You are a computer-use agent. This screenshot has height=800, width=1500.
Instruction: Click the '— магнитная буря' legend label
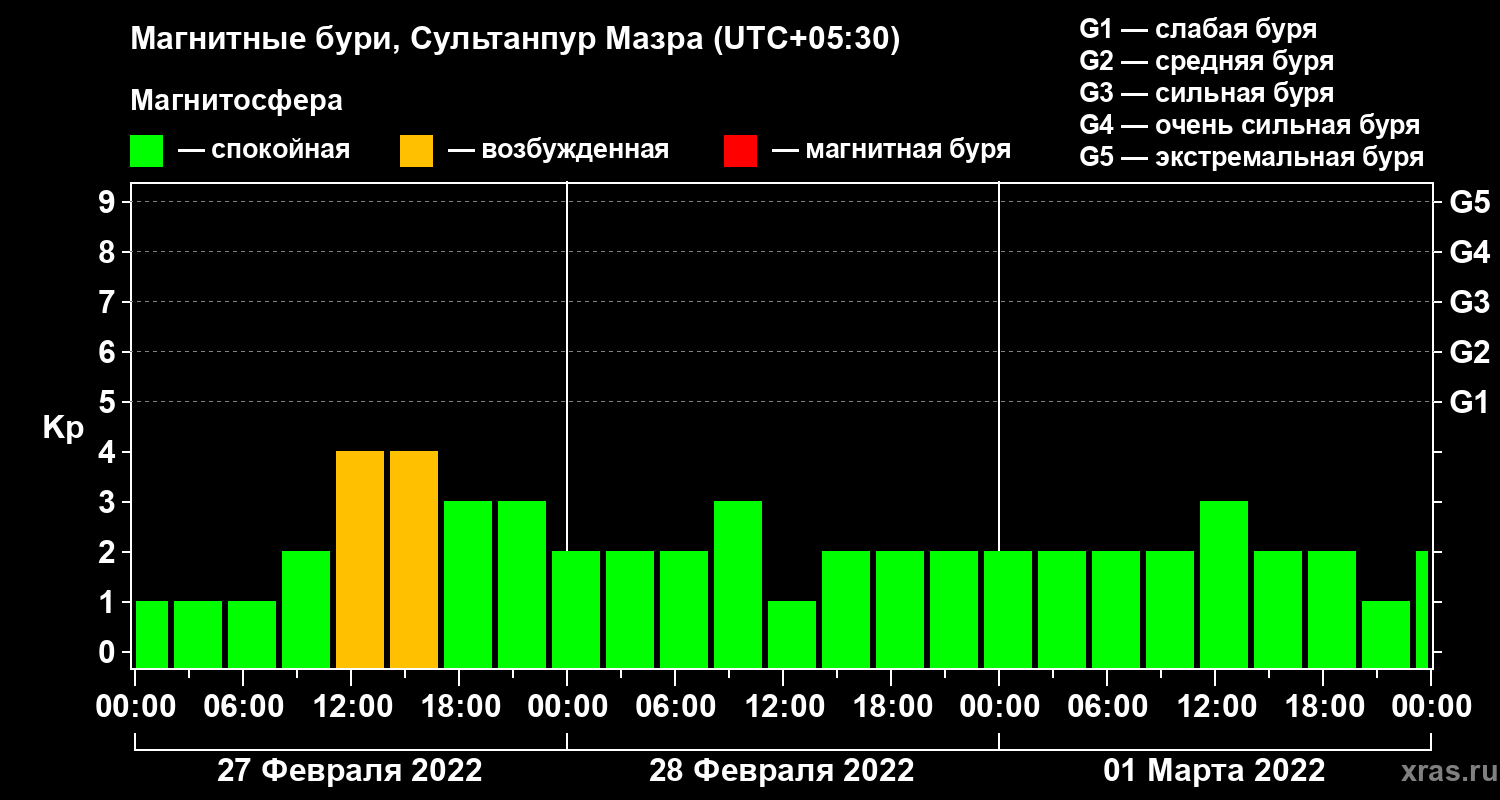[x=891, y=150]
